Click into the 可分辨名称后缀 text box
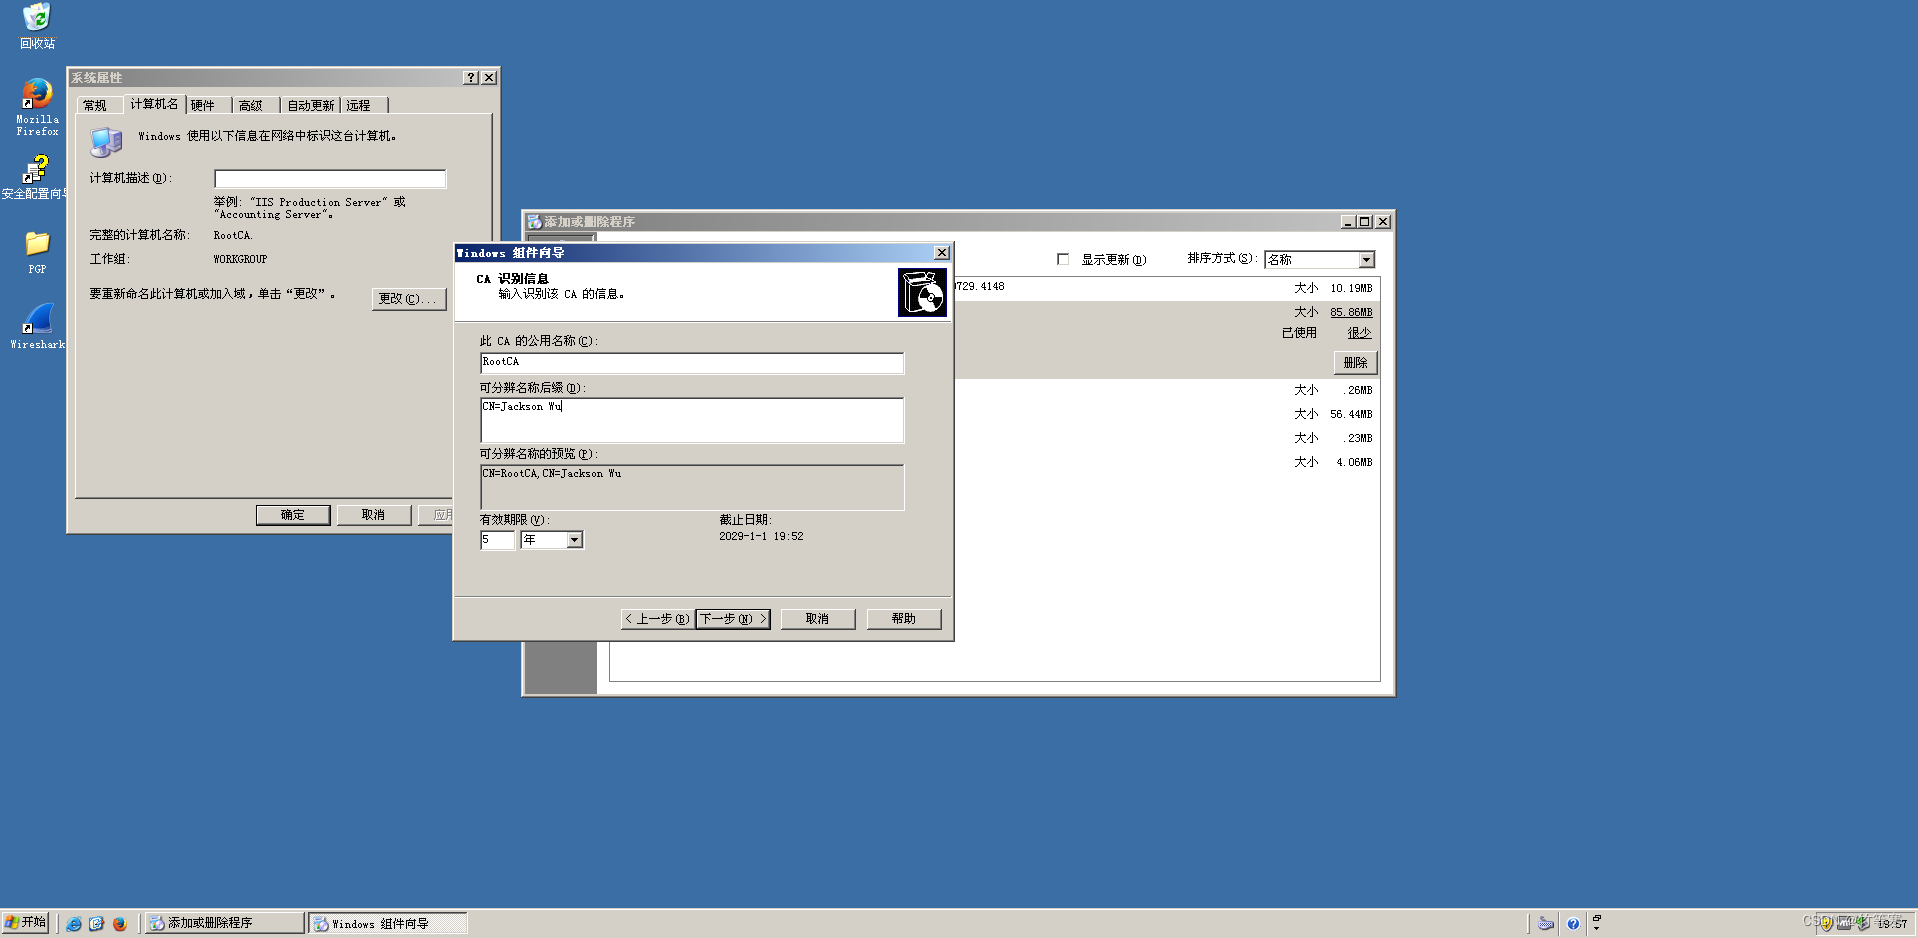The width and height of the screenshot is (1918, 938). pos(692,420)
